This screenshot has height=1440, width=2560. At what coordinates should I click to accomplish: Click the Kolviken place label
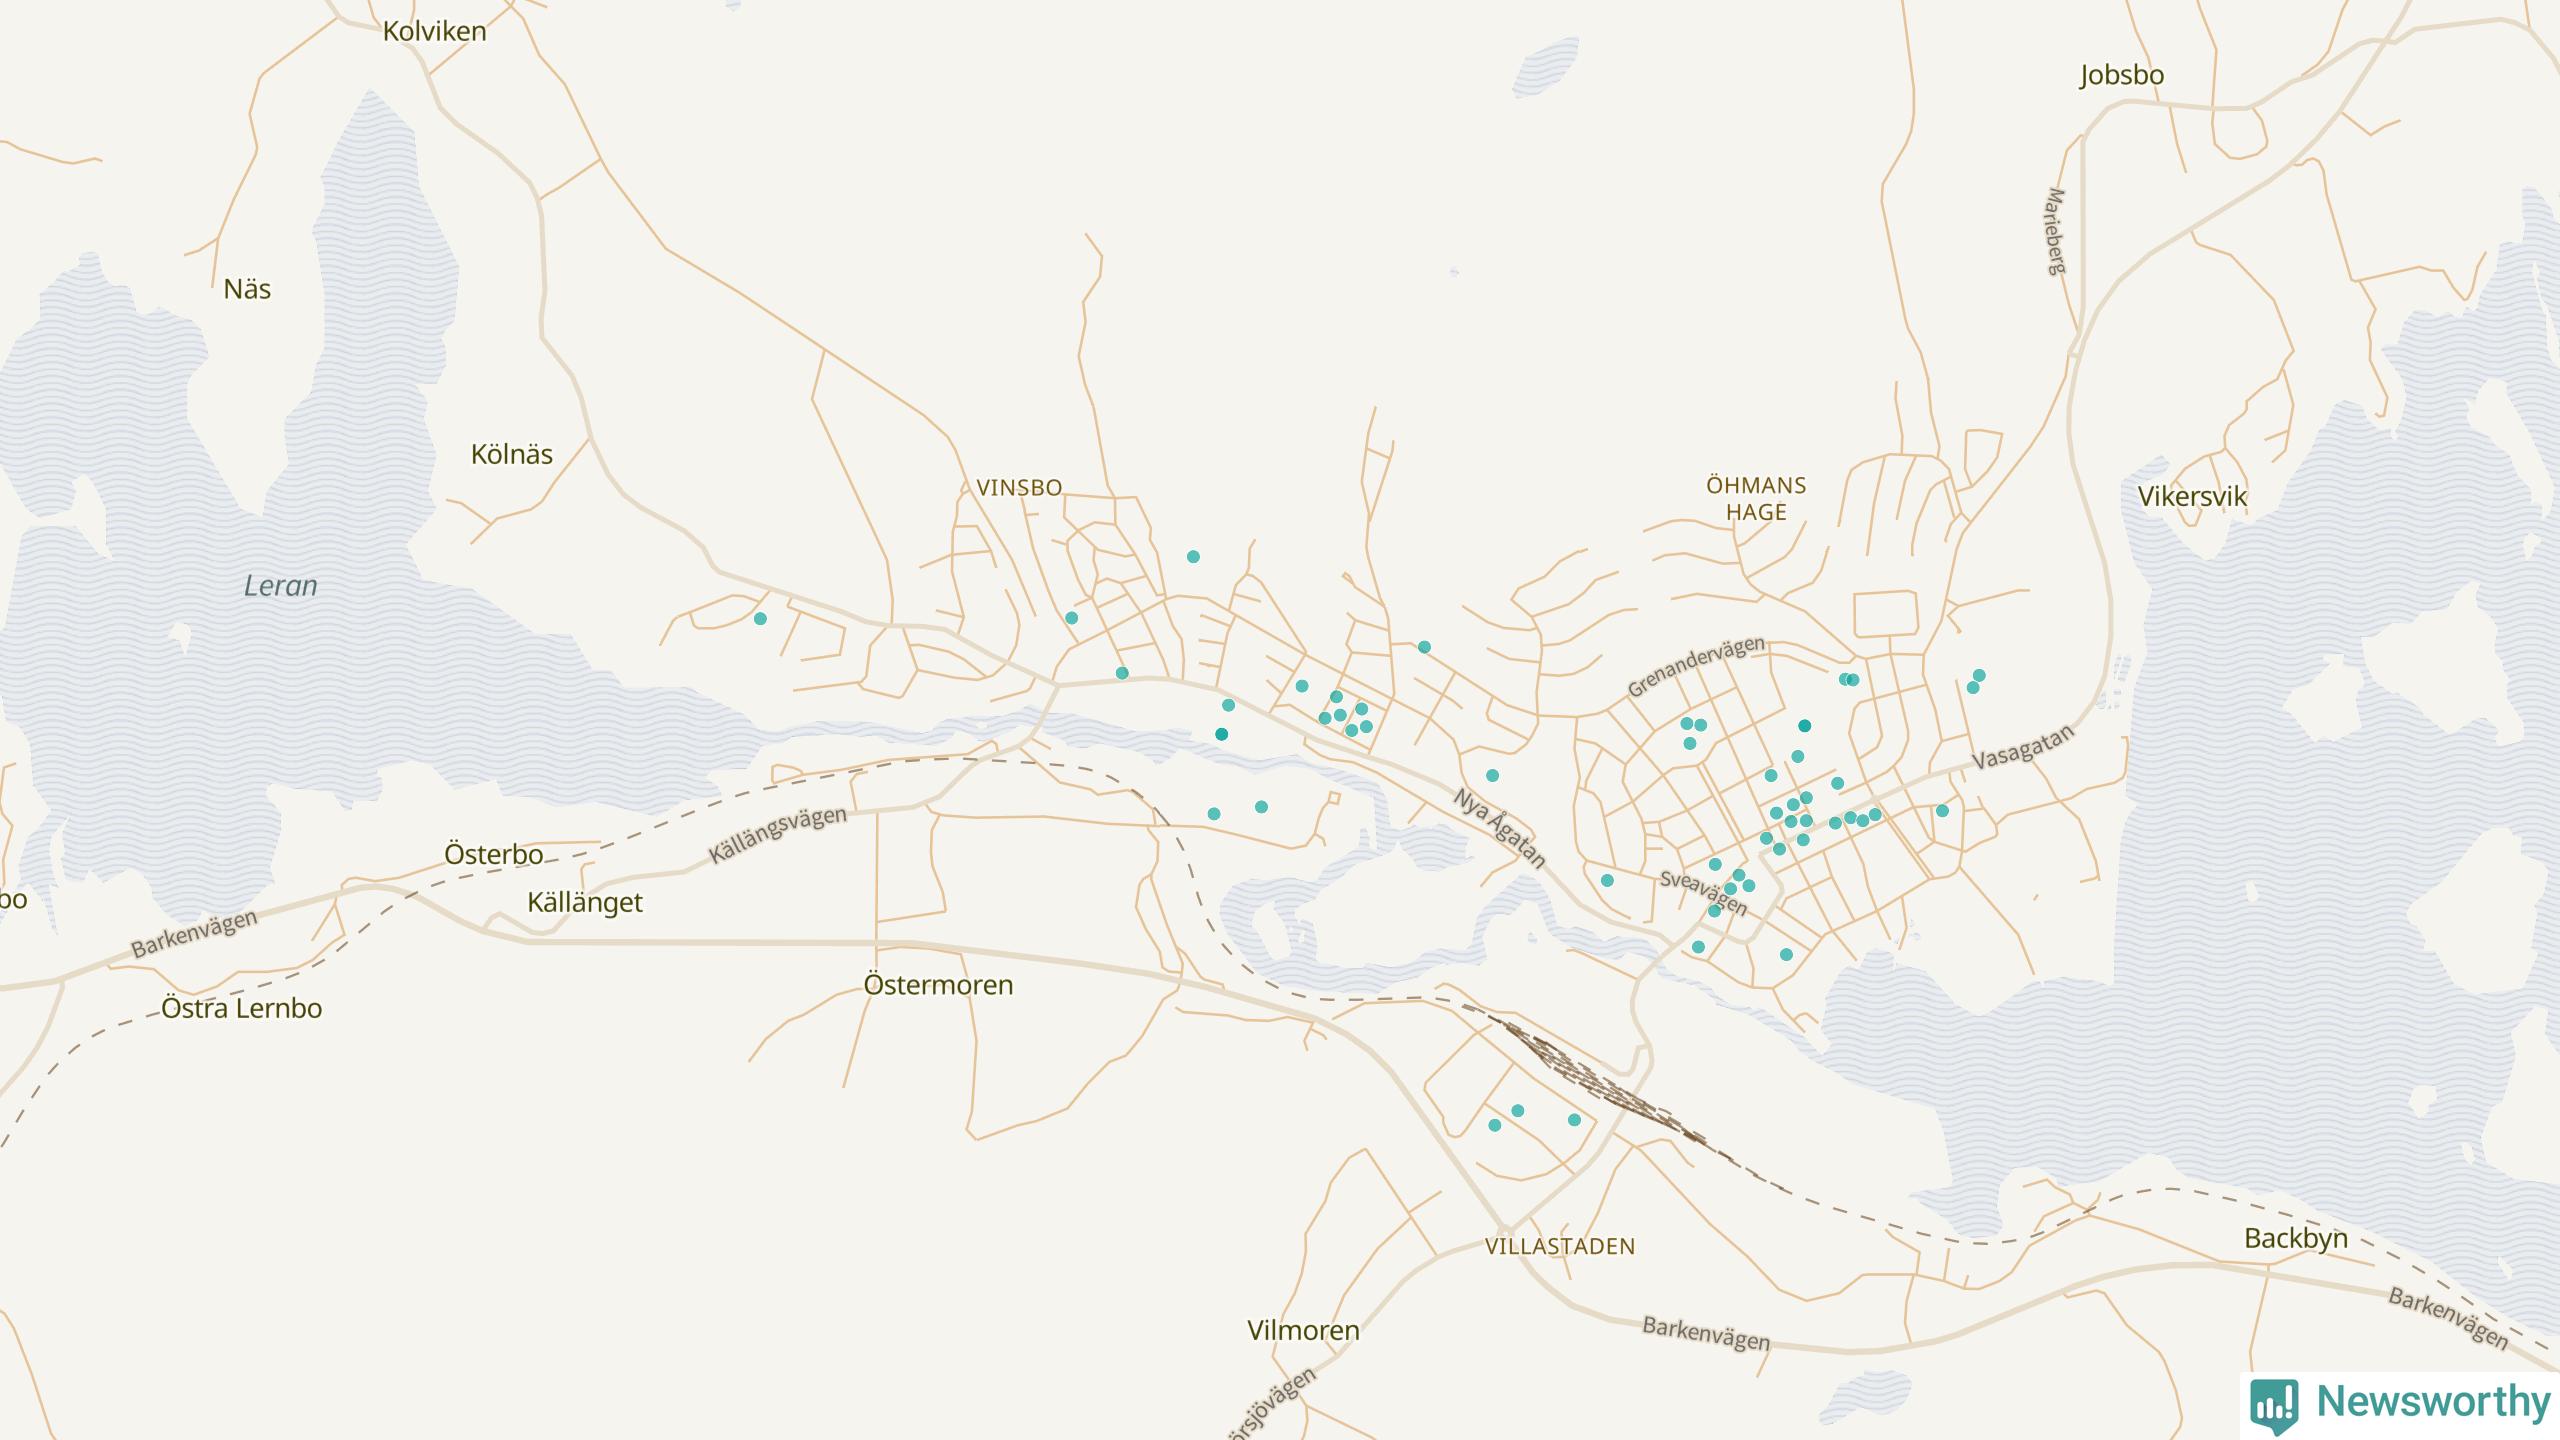[435, 32]
